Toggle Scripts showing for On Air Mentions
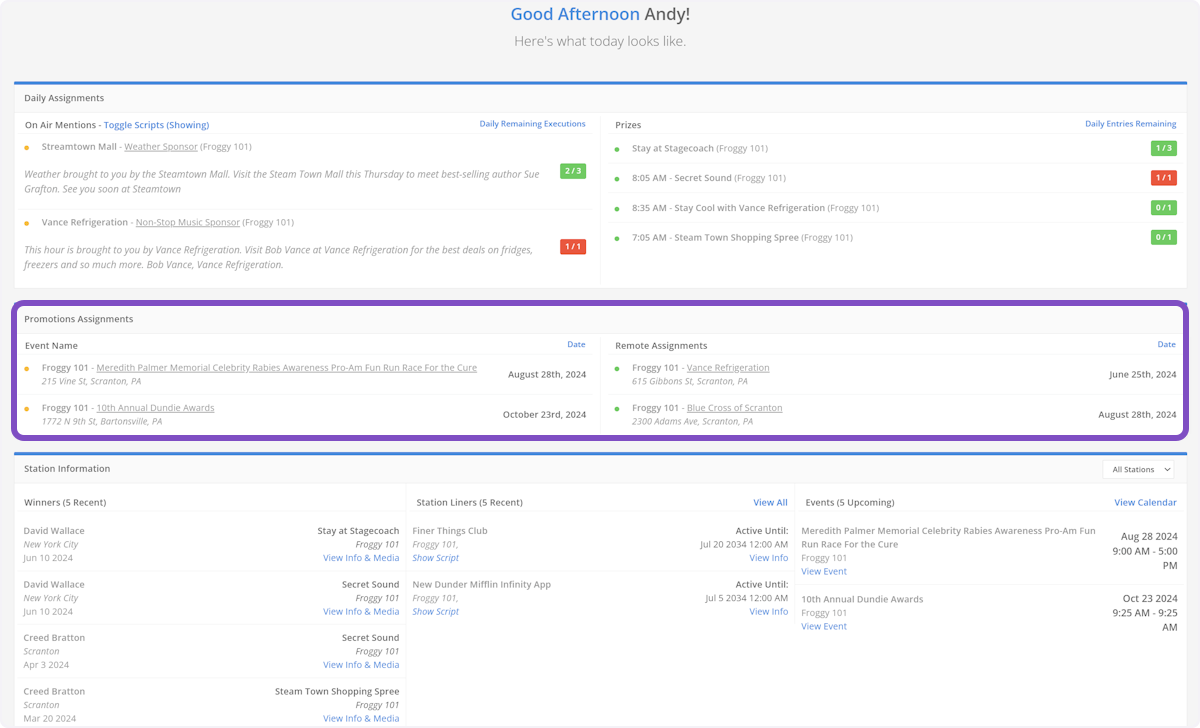 [x=156, y=125]
